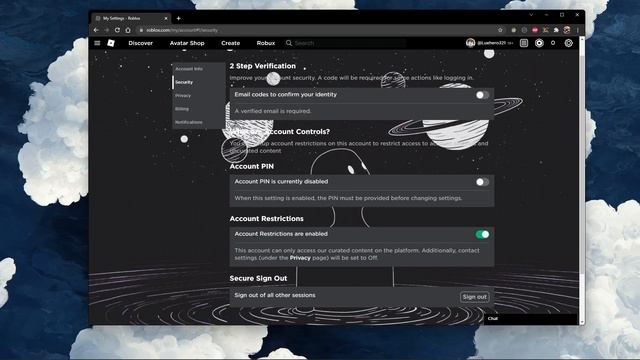
Task: Open the Roblox hamburger navigation menu
Action: [x=97, y=43]
